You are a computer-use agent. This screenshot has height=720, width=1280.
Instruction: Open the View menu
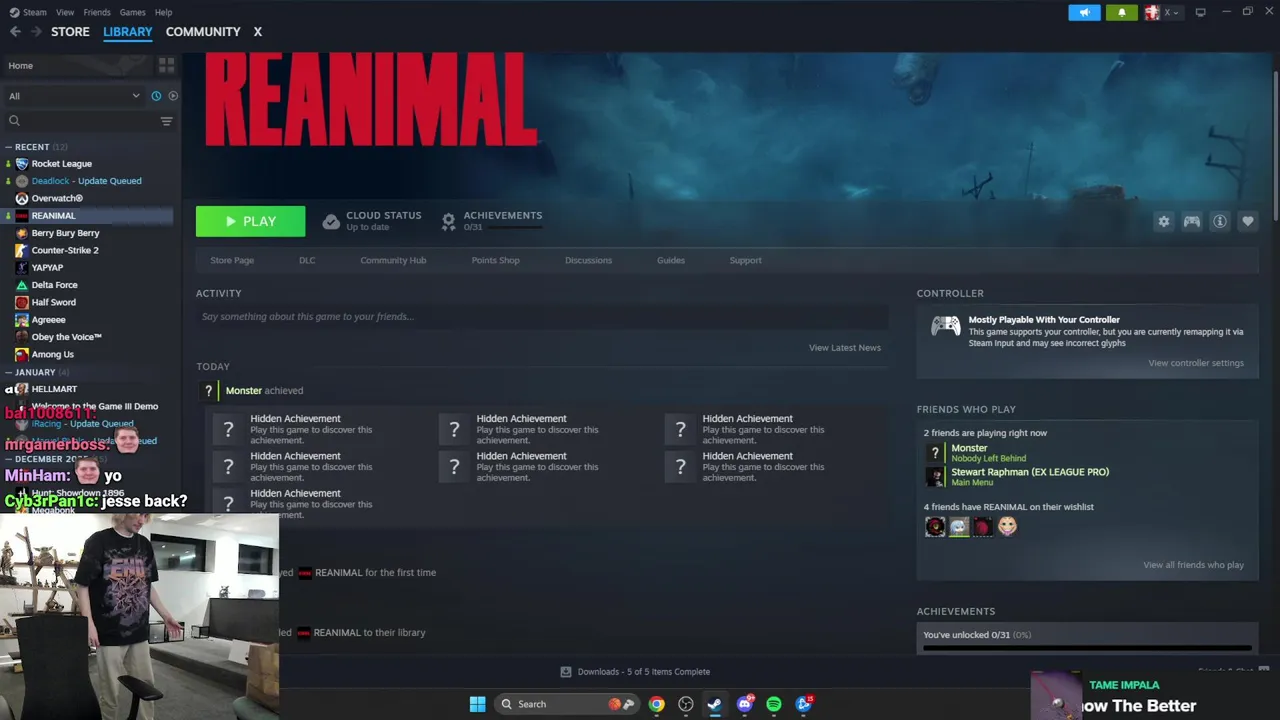click(65, 12)
